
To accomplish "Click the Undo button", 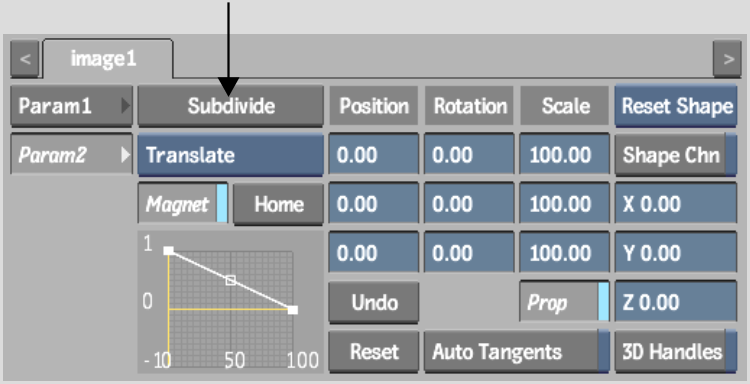I will pyautogui.click(x=374, y=302).
